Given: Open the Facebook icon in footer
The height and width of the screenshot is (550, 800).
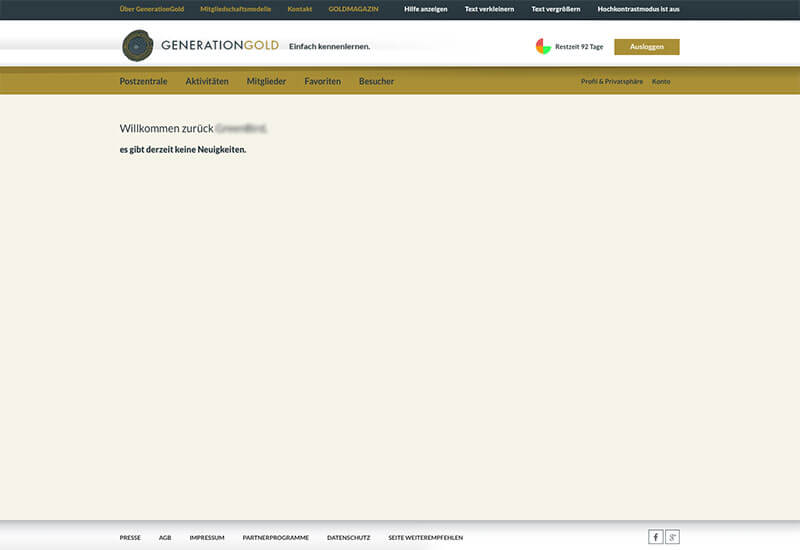Looking at the screenshot, I should pyautogui.click(x=655, y=537).
